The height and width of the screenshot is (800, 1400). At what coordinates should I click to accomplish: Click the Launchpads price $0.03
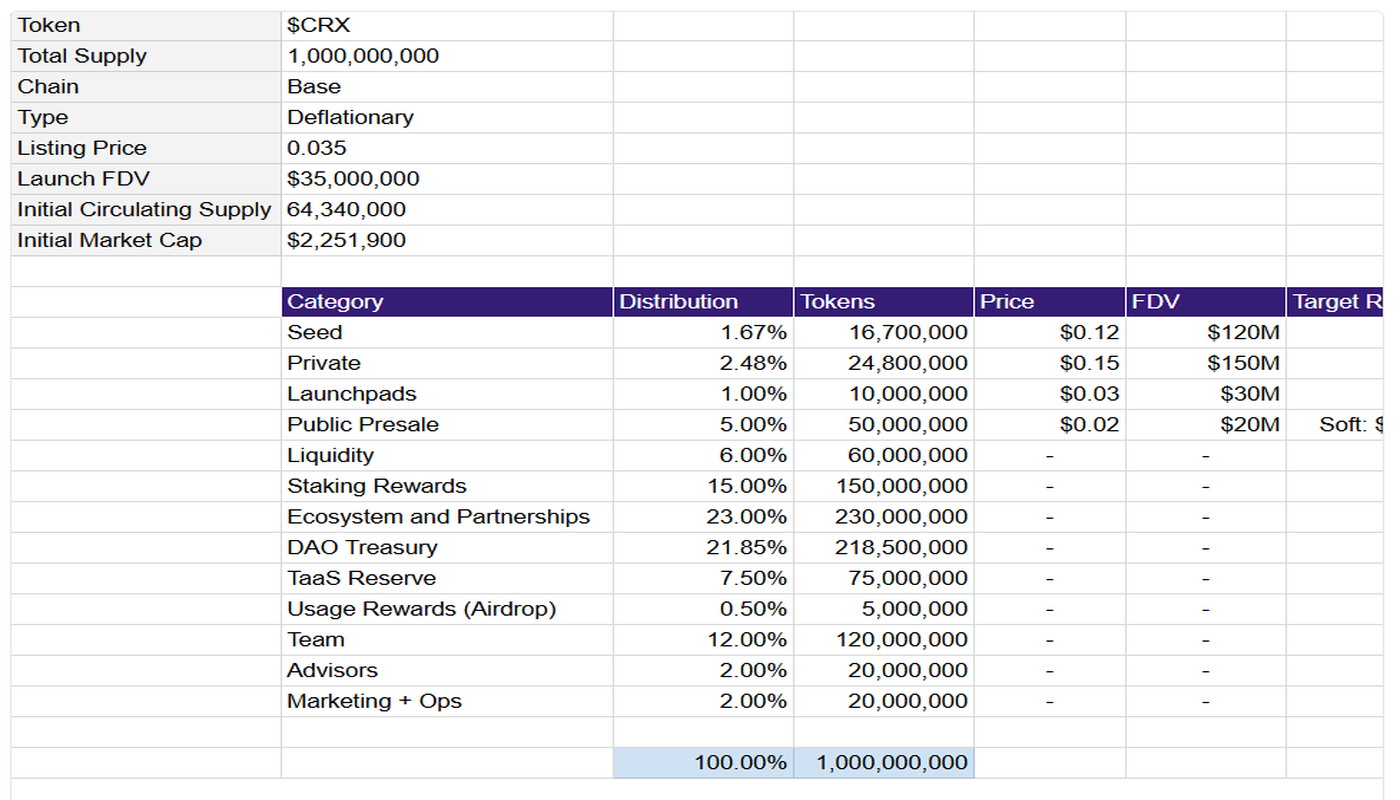pyautogui.click(x=1050, y=394)
